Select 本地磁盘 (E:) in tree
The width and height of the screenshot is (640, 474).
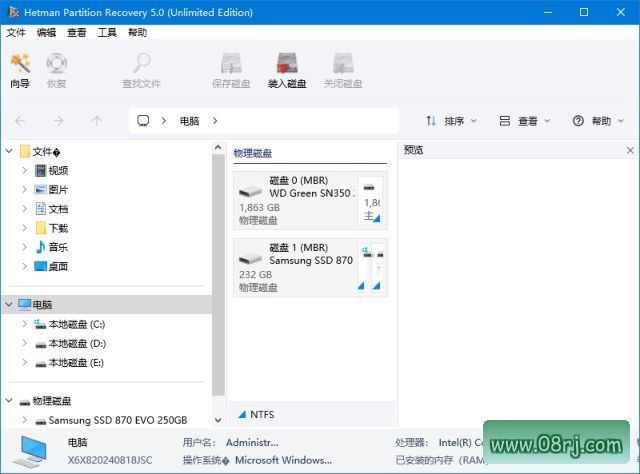(69, 363)
